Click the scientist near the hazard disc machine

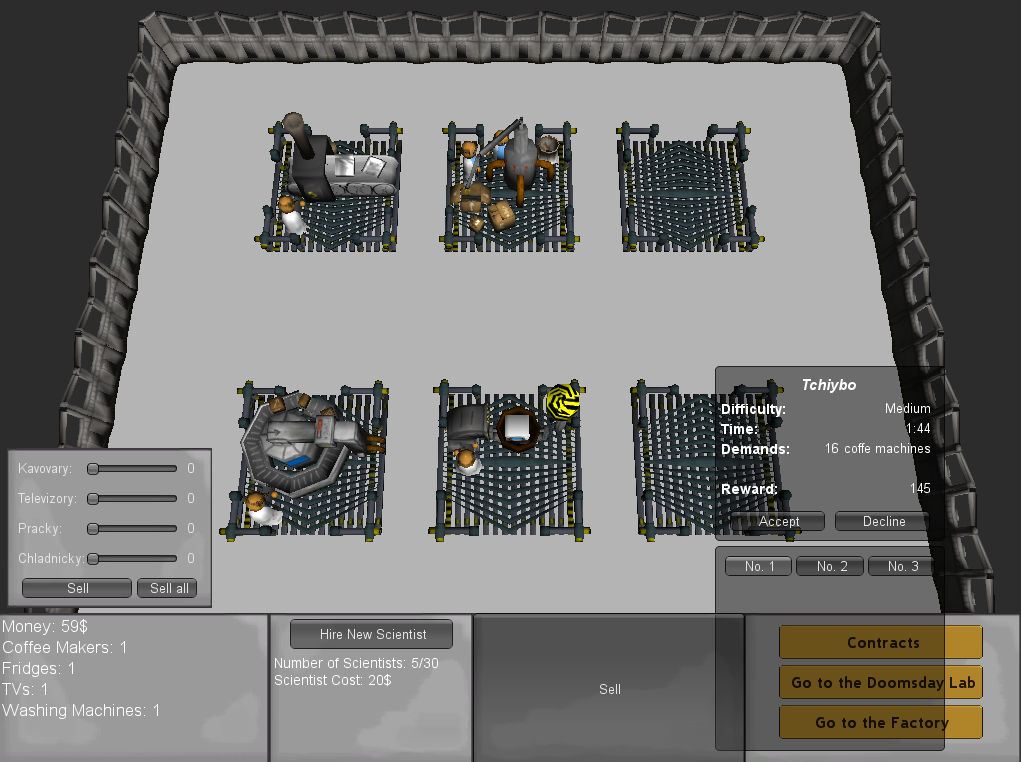click(468, 460)
